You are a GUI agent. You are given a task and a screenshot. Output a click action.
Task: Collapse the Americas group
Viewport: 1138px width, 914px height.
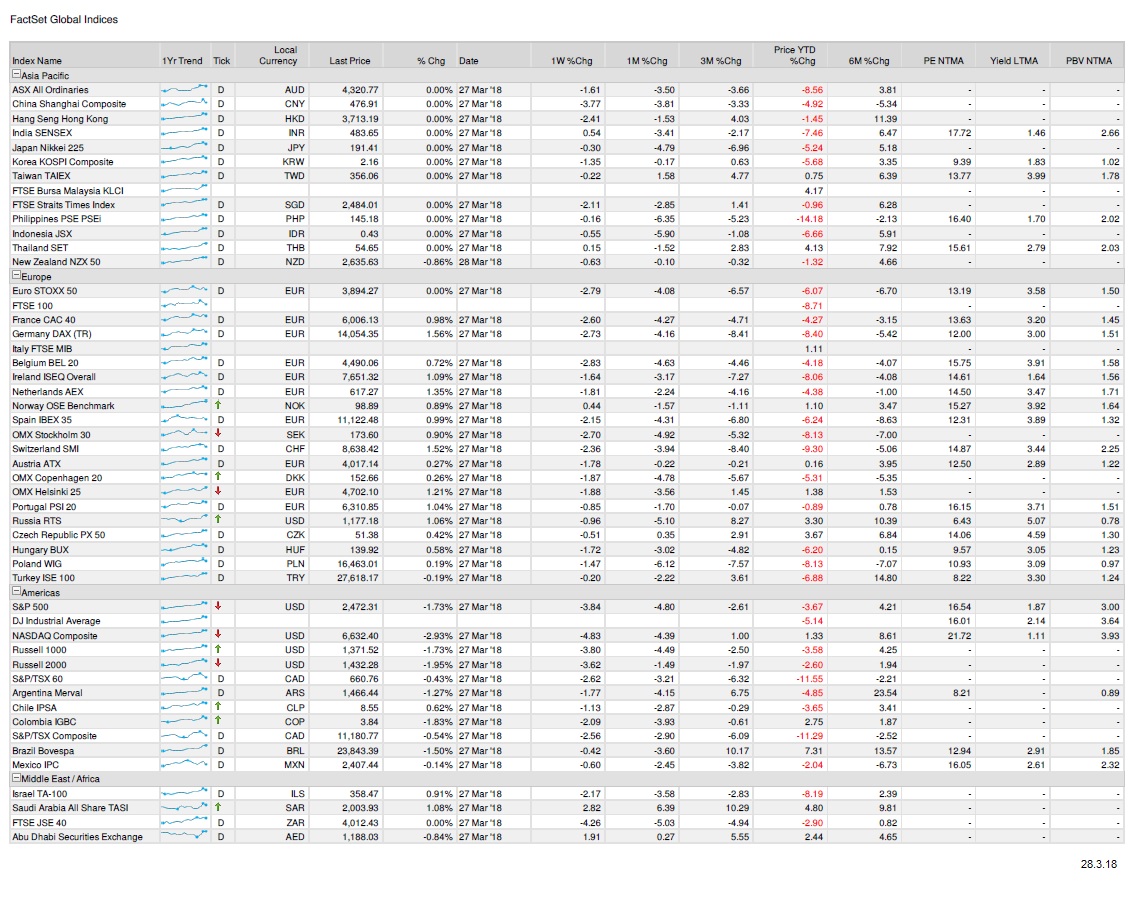[x=16, y=592]
